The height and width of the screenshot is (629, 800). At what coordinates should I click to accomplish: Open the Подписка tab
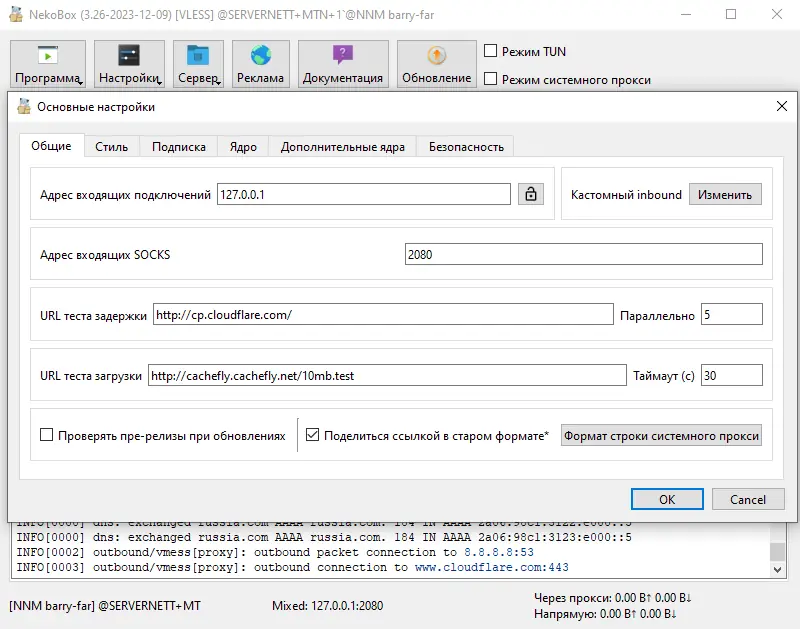point(179,147)
